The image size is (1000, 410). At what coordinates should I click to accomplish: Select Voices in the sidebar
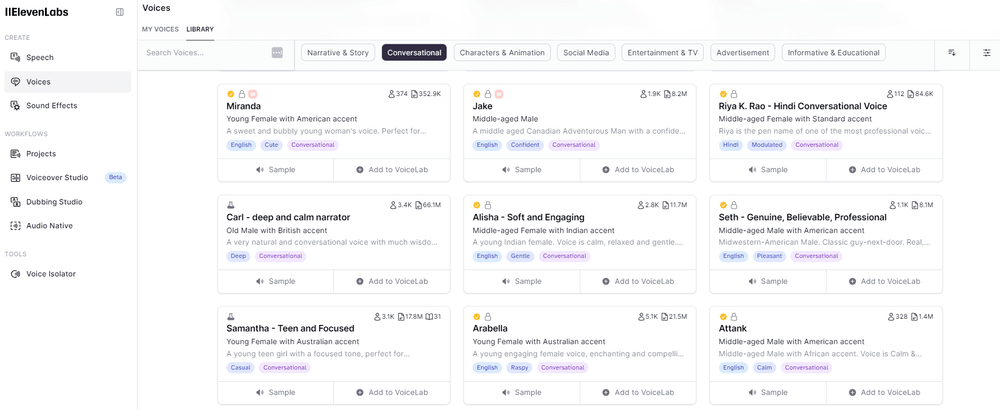[68, 82]
